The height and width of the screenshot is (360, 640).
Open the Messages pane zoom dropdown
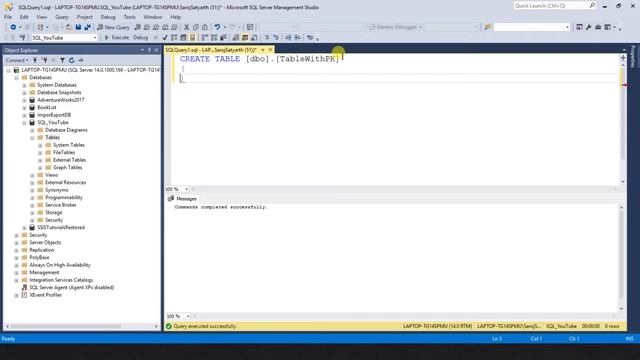click(188, 316)
